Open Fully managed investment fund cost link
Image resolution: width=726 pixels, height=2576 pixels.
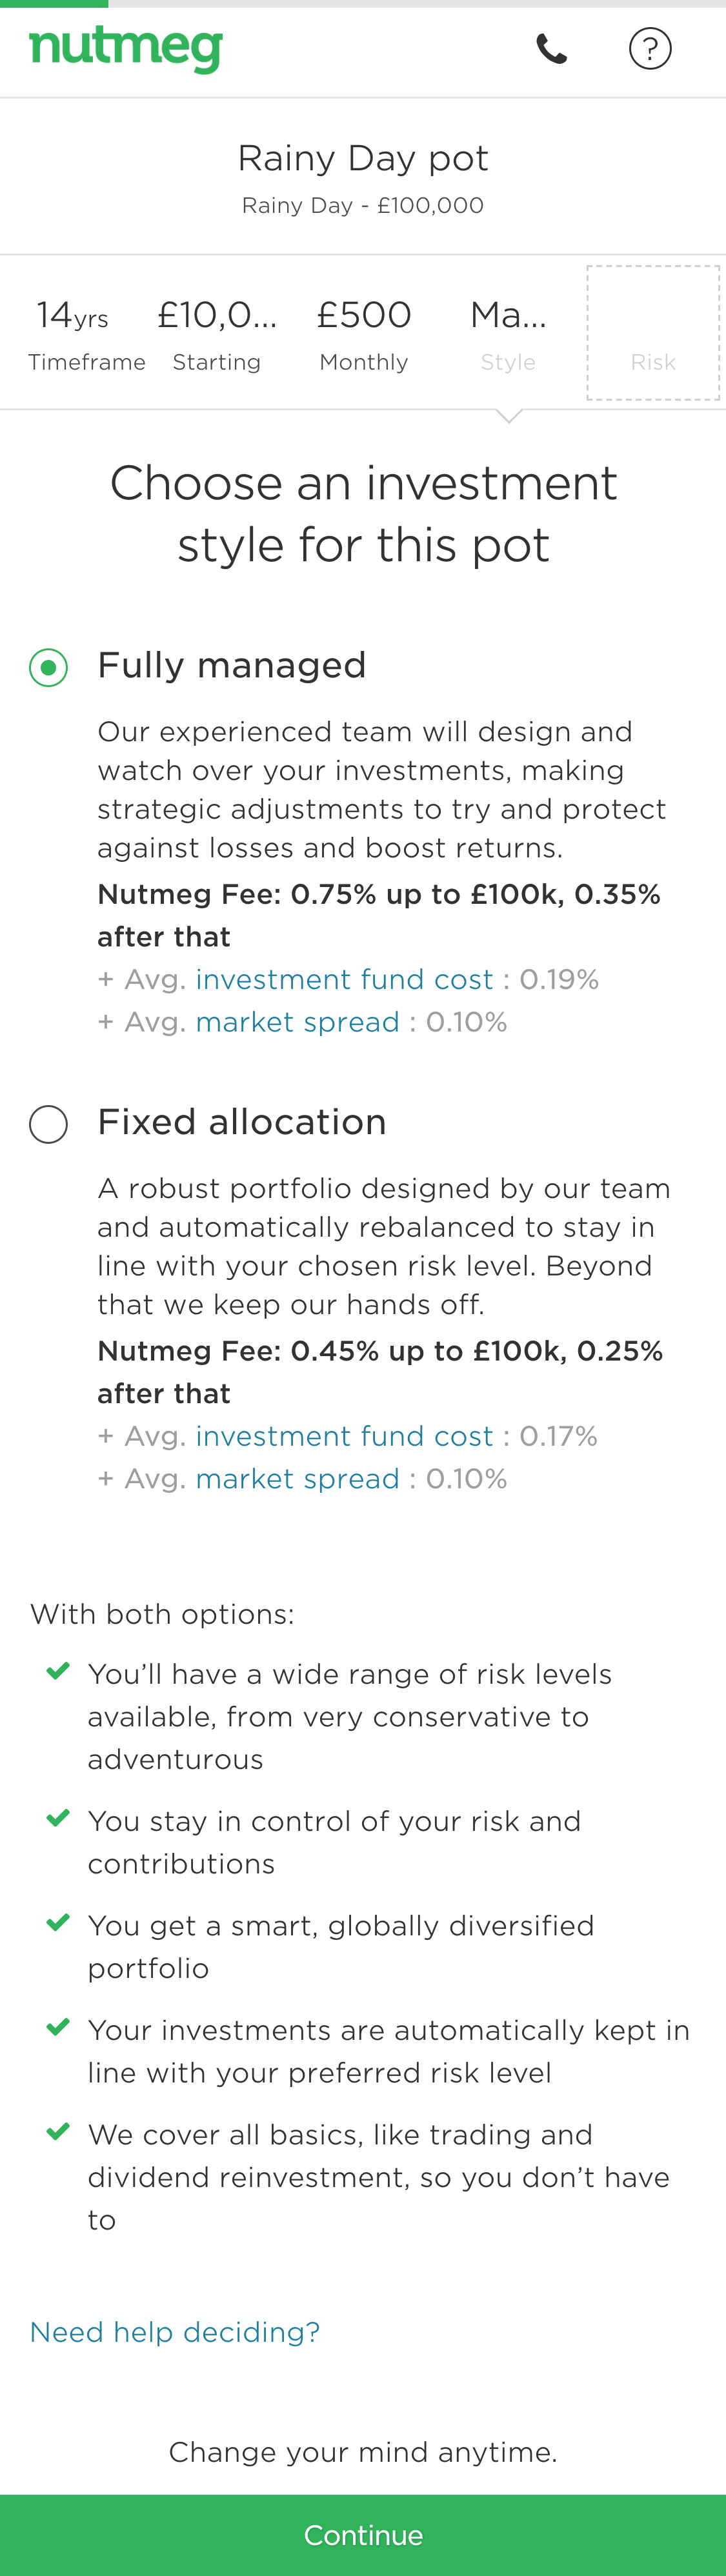tap(344, 979)
